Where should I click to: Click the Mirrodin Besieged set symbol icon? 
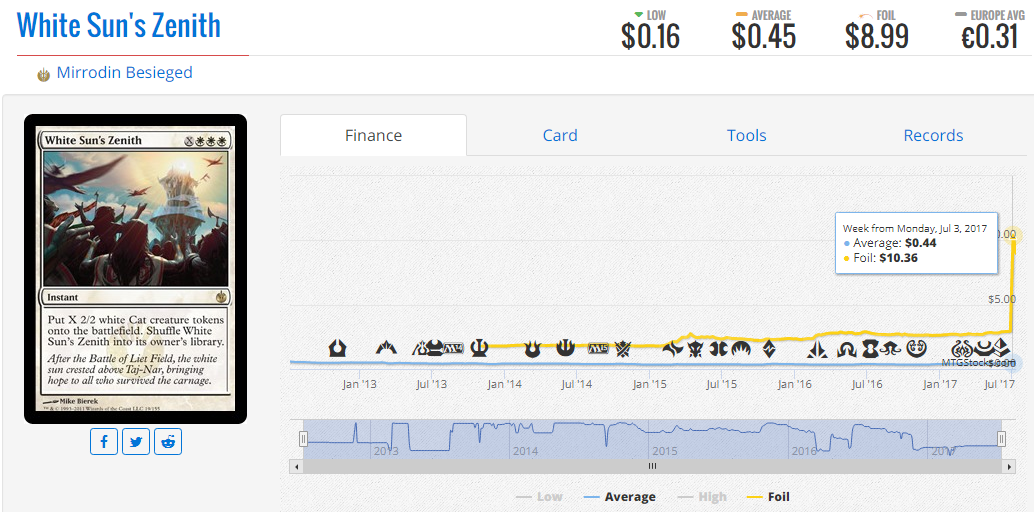tap(44, 75)
